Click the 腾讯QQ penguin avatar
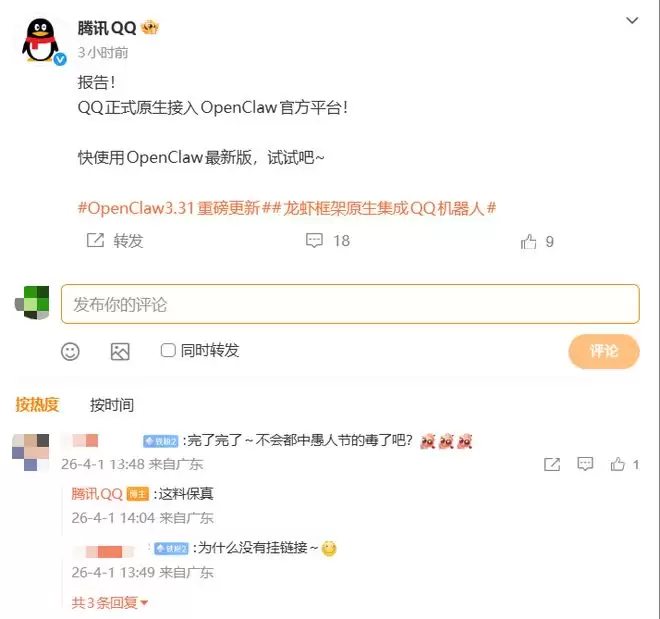Image resolution: width=660 pixels, height=619 pixels. click(41, 41)
